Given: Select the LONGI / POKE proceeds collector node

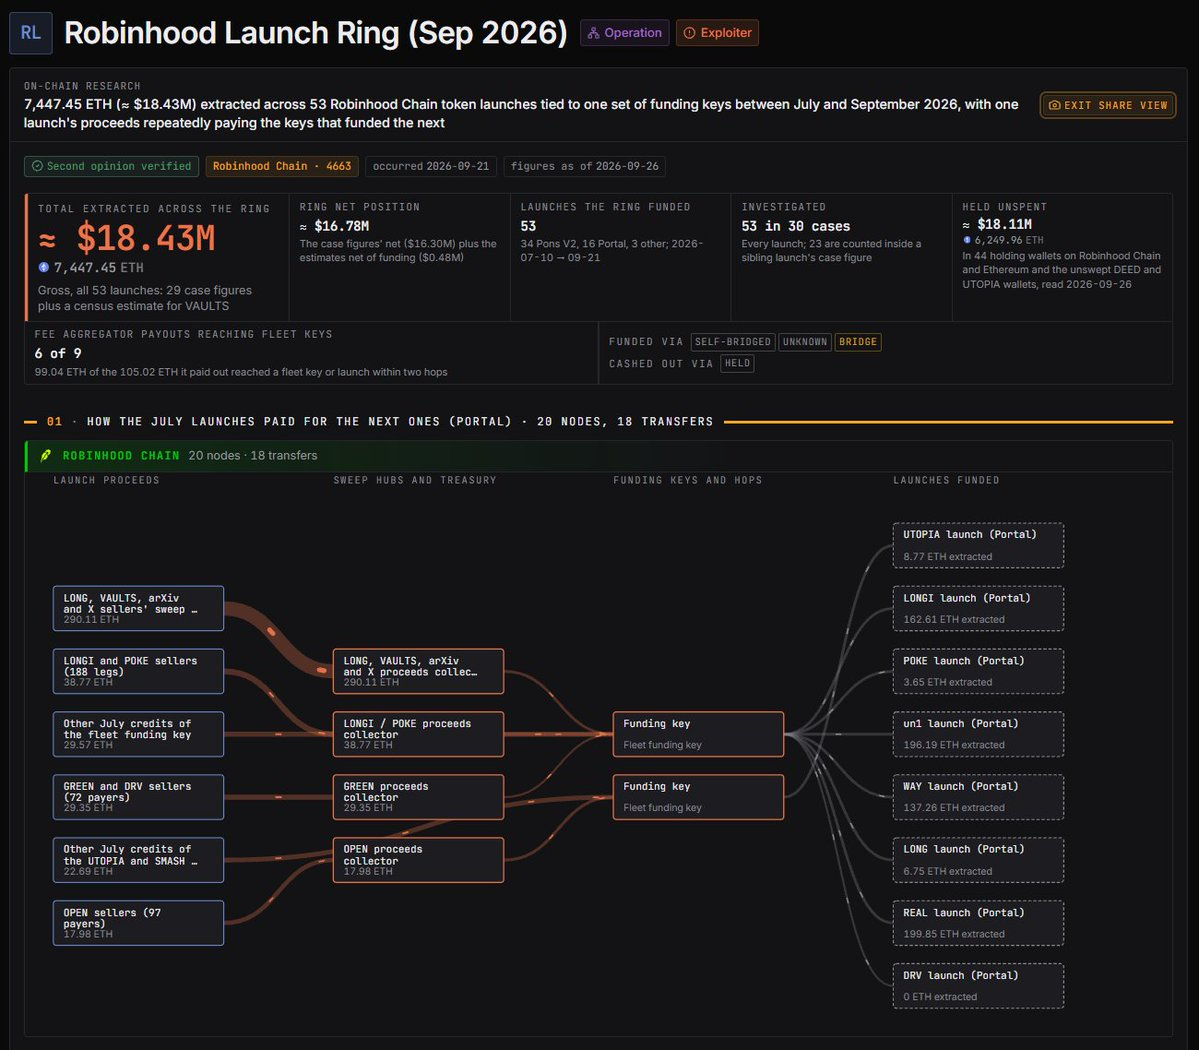Looking at the screenshot, I should [x=418, y=734].
